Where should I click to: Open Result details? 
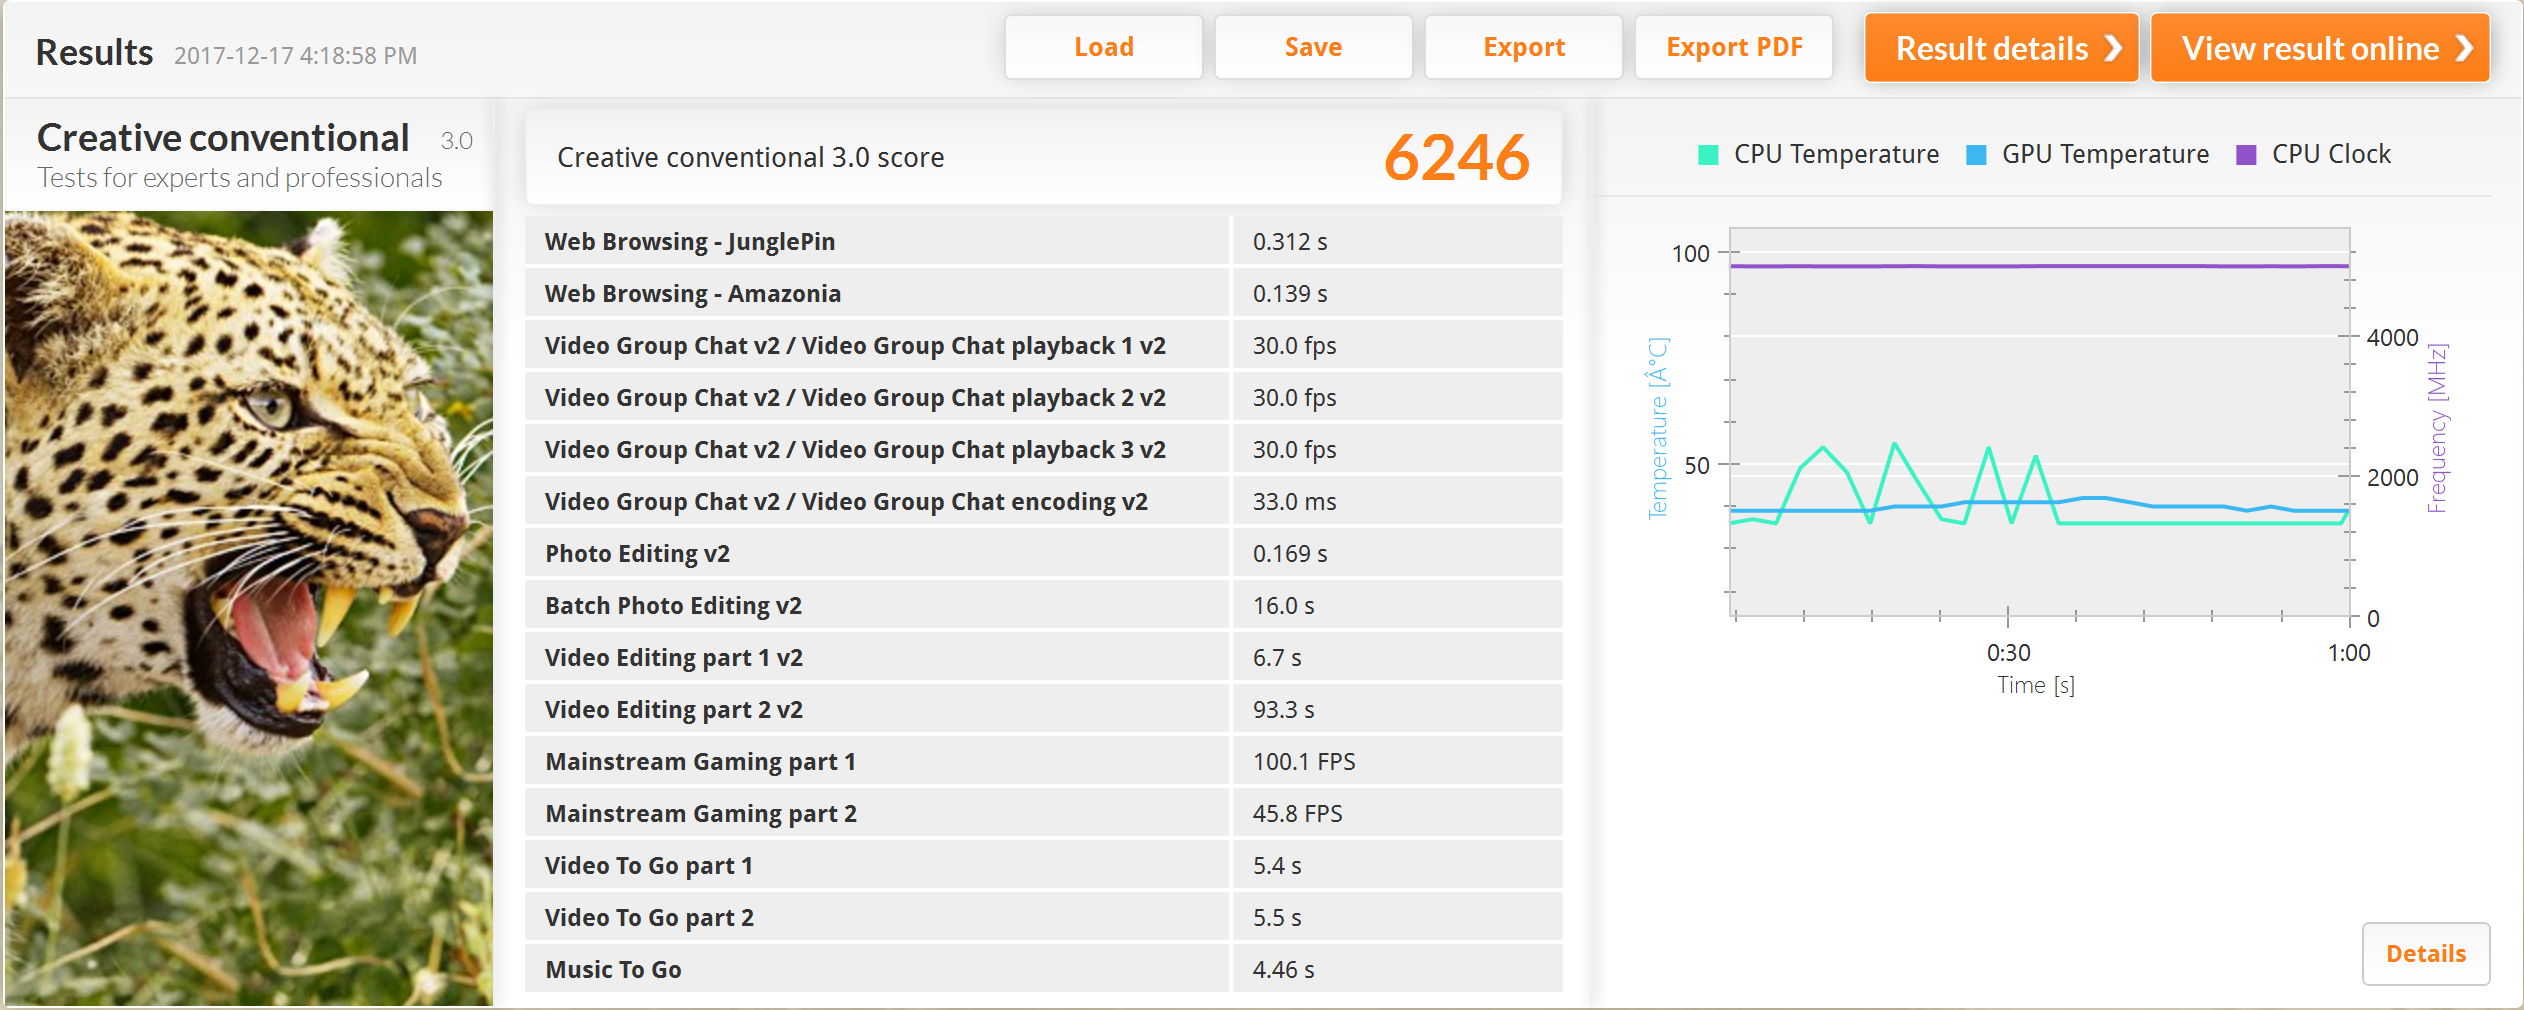1992,48
